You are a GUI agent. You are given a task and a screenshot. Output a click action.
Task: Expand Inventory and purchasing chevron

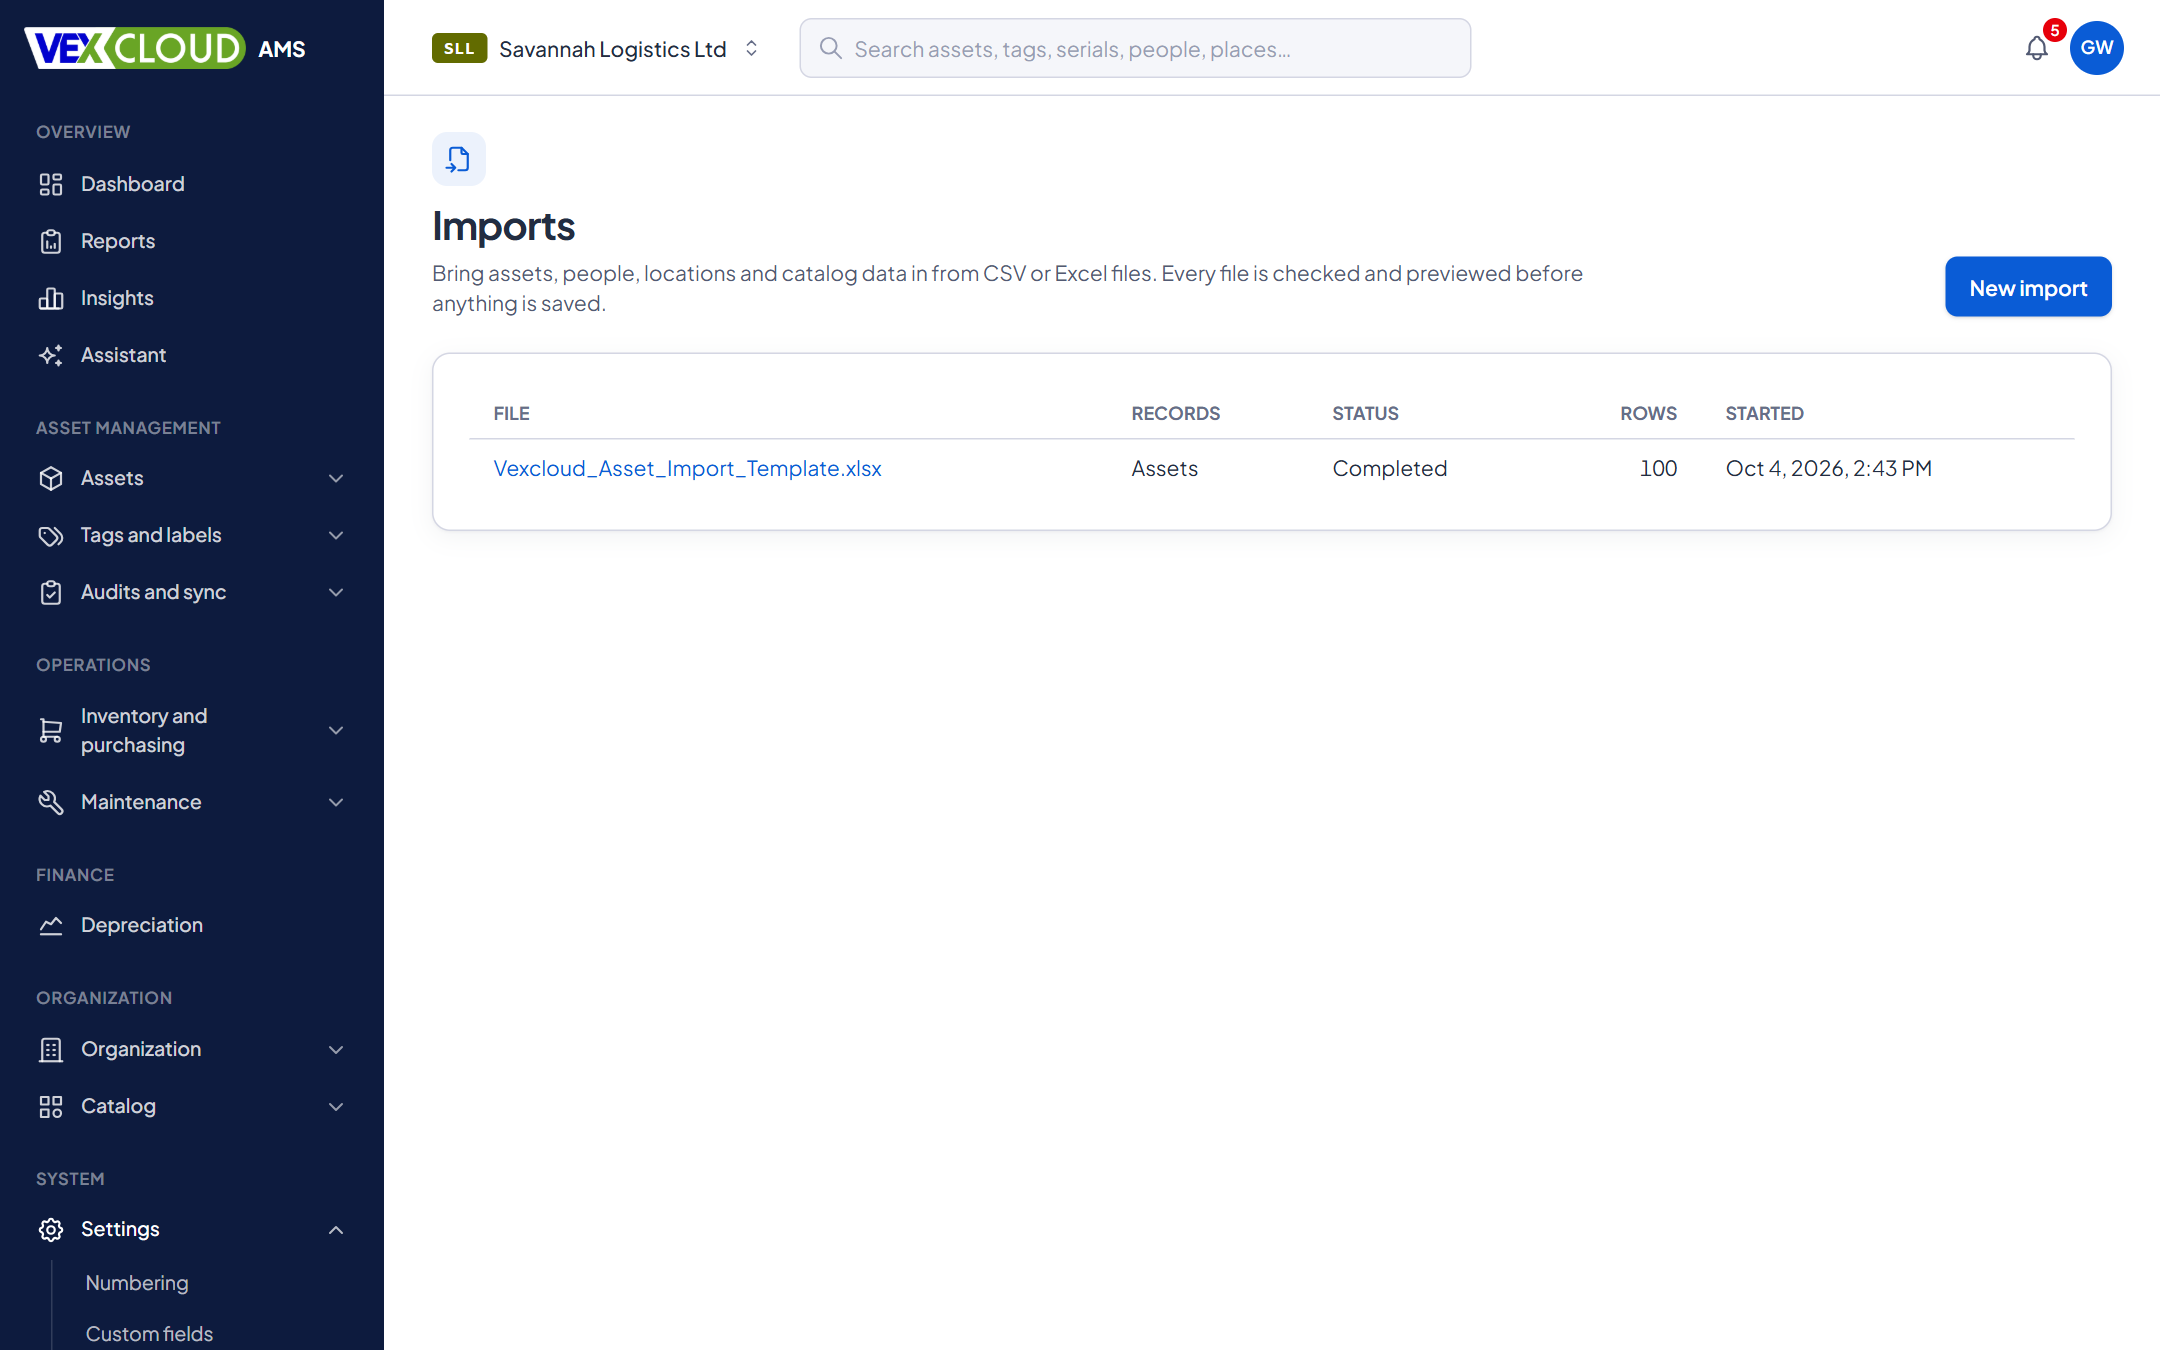[x=336, y=730]
